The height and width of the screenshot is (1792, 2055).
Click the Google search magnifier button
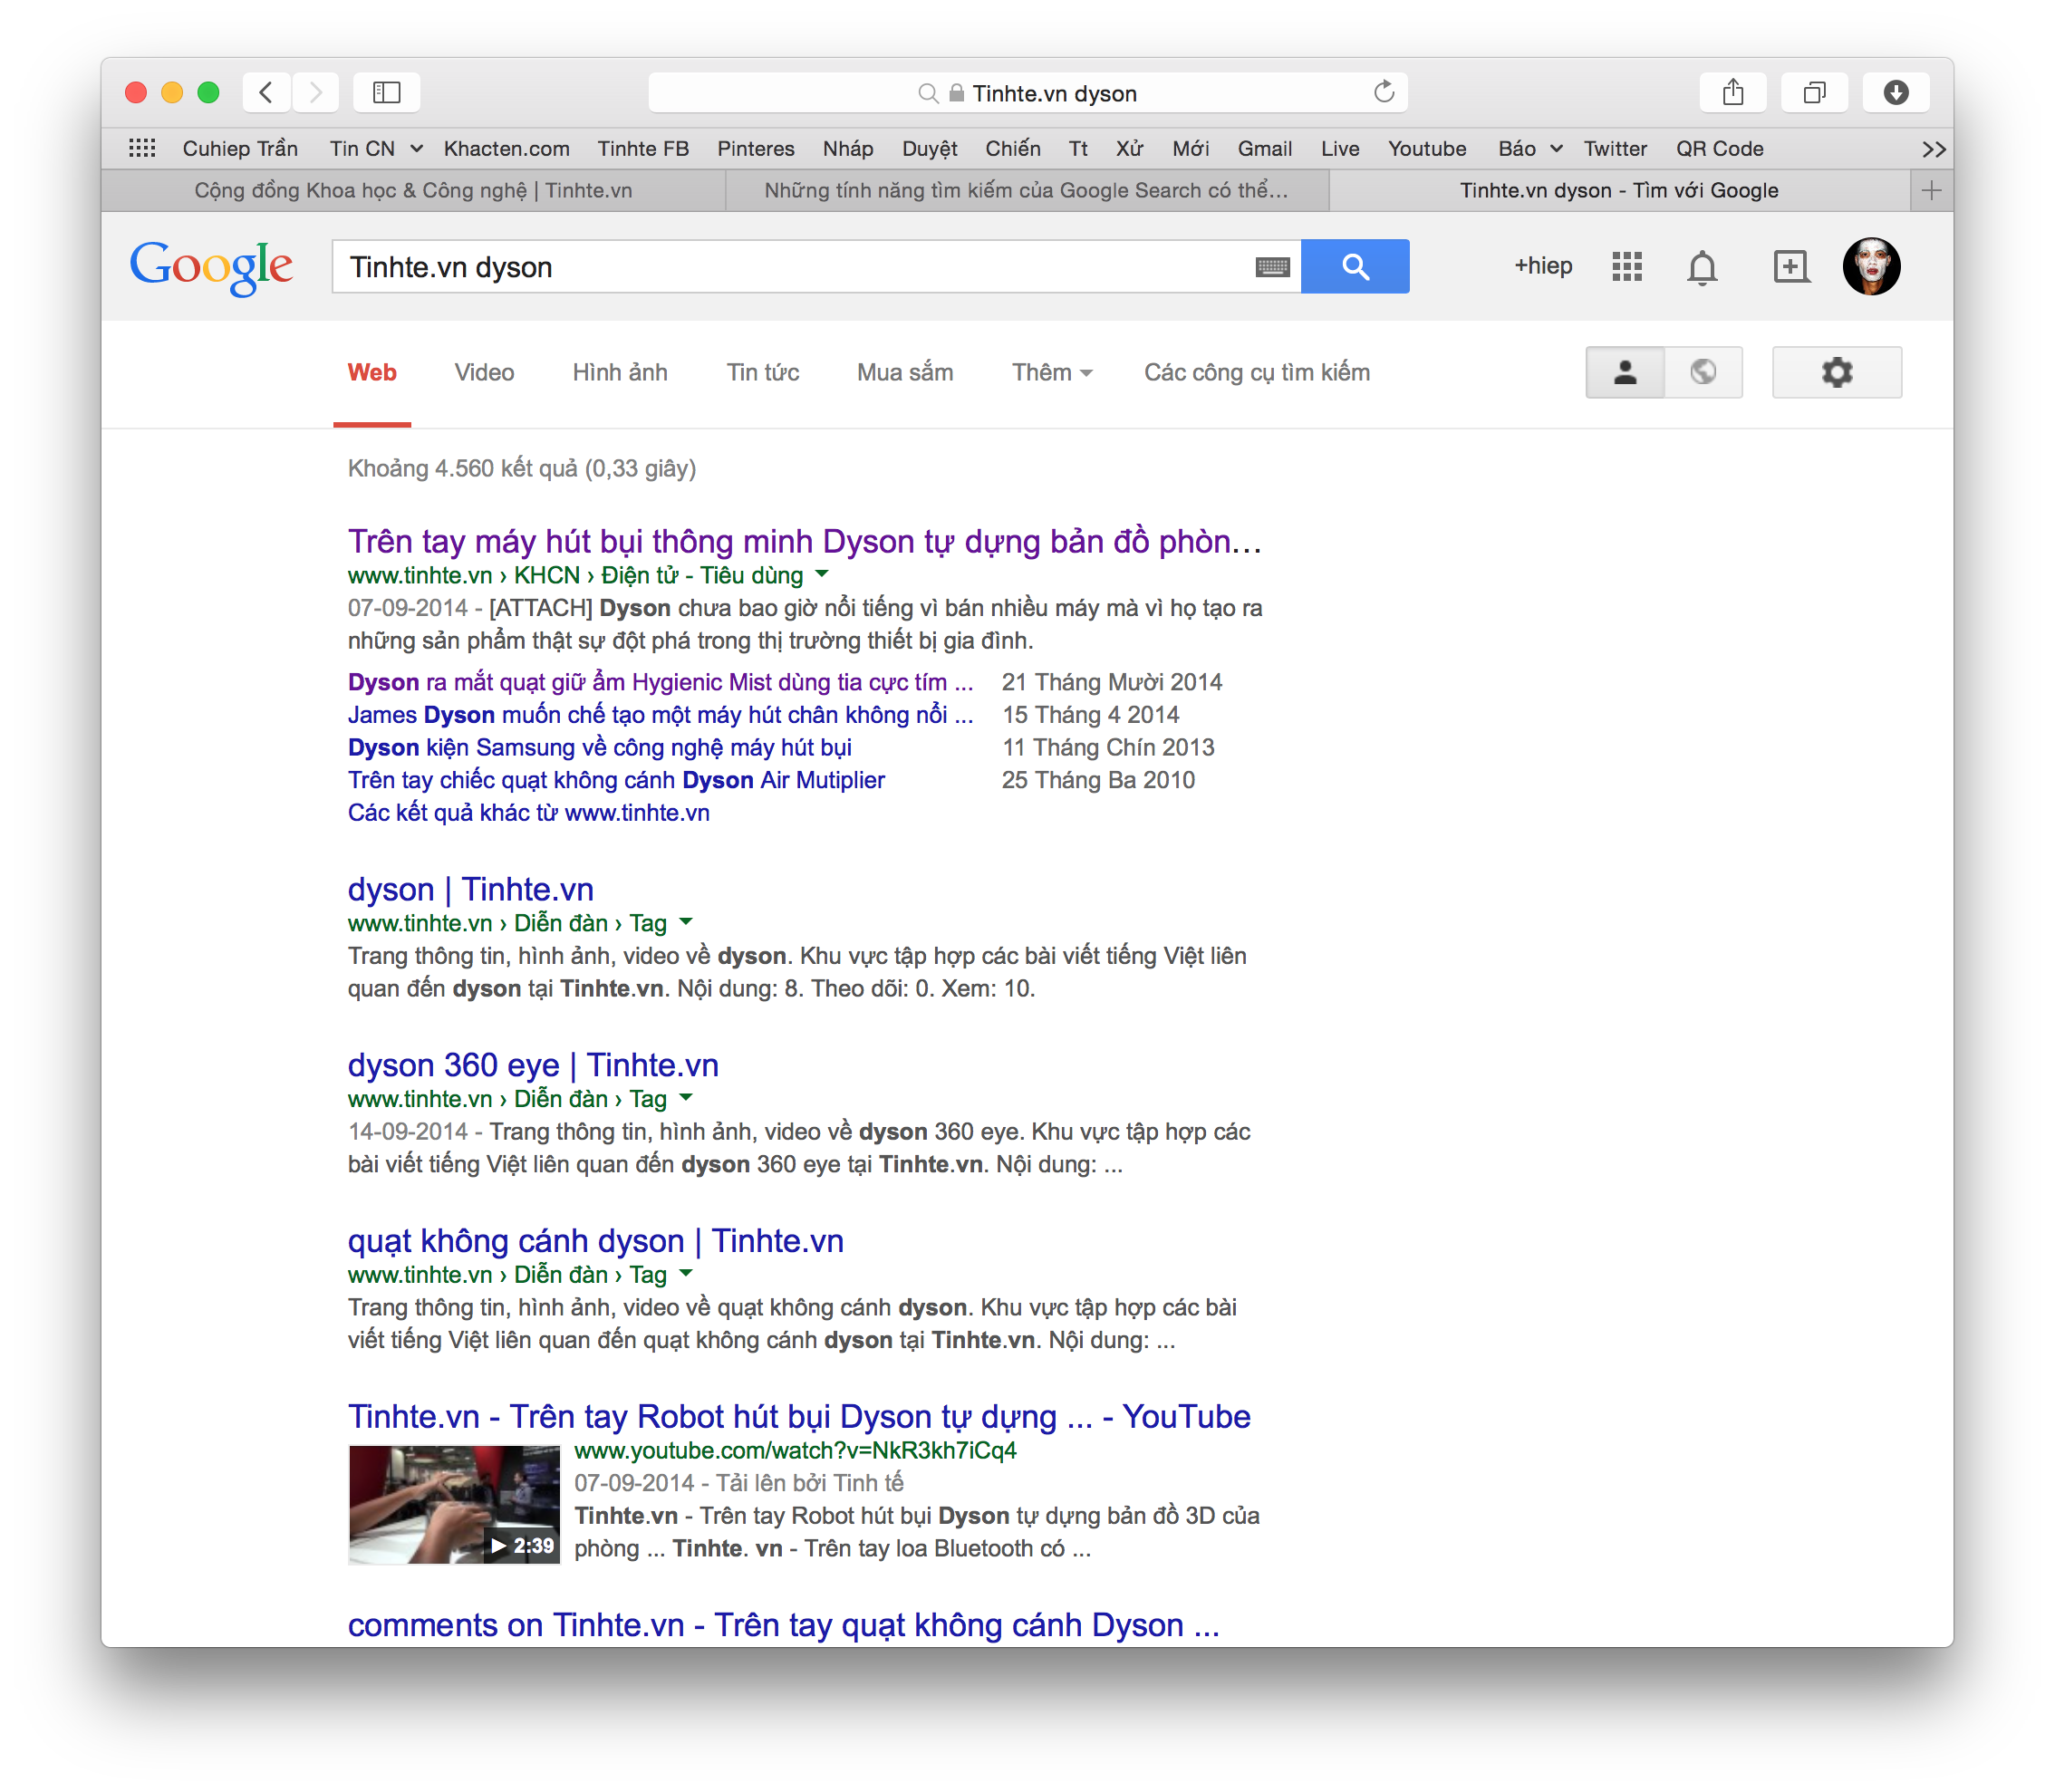pos(1355,266)
